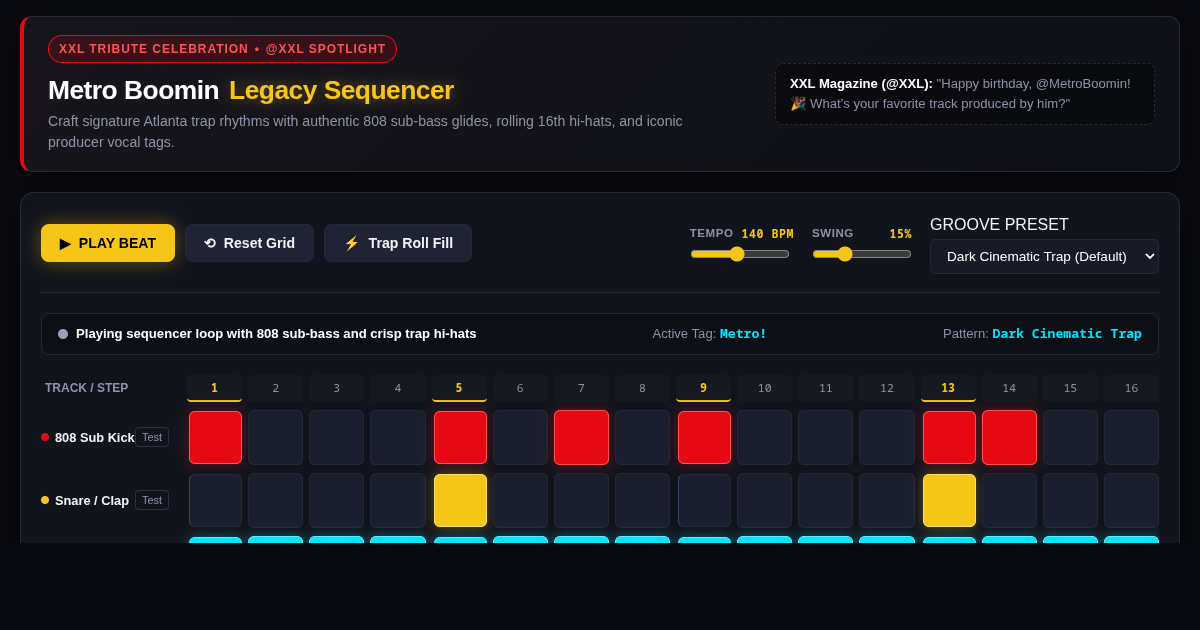This screenshot has height=630, width=1200.
Task: Toggle 808 Sub Kick step 3
Action: [336, 437]
